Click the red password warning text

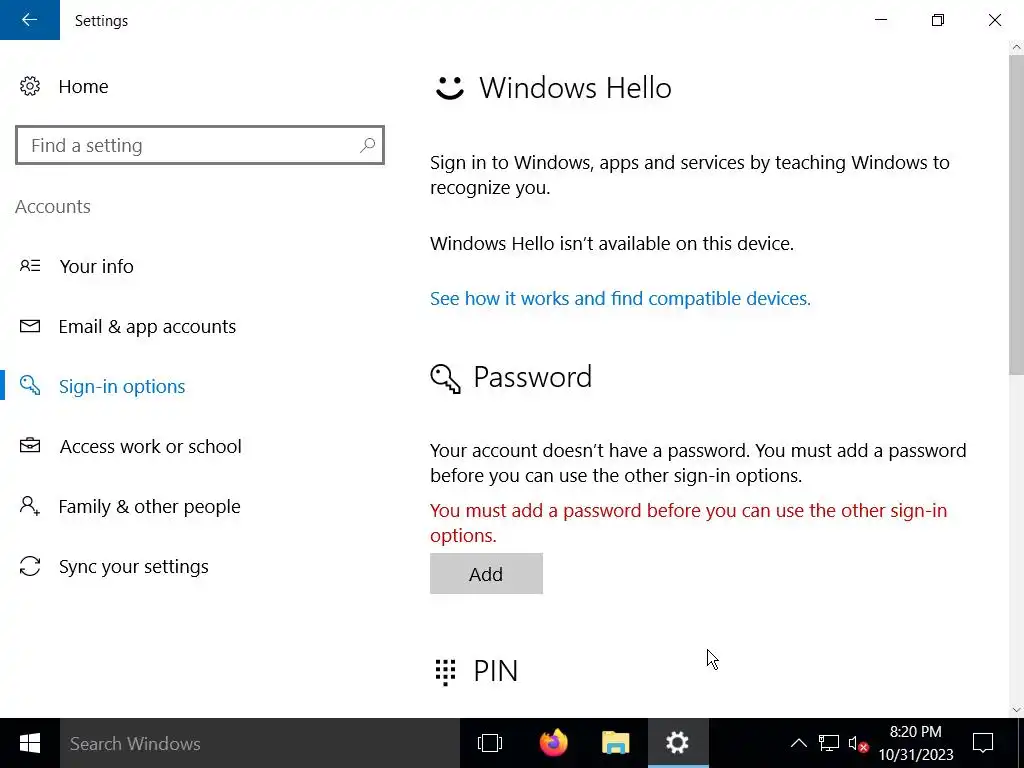(688, 522)
